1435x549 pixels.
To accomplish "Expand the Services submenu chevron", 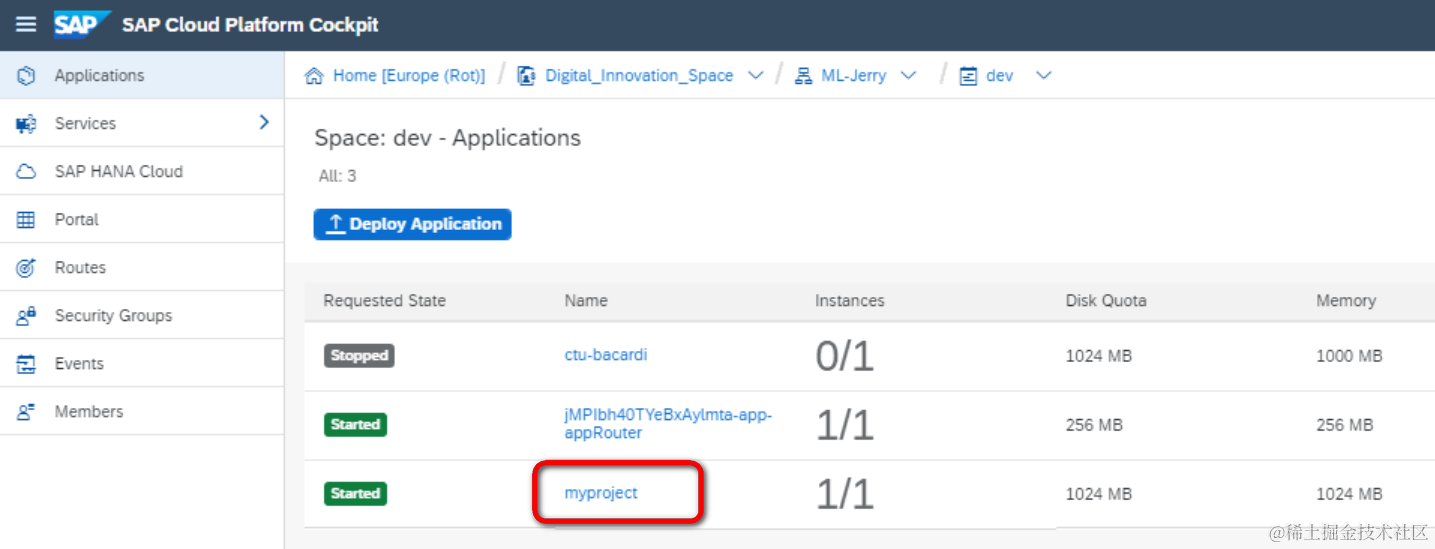I will pos(264,122).
